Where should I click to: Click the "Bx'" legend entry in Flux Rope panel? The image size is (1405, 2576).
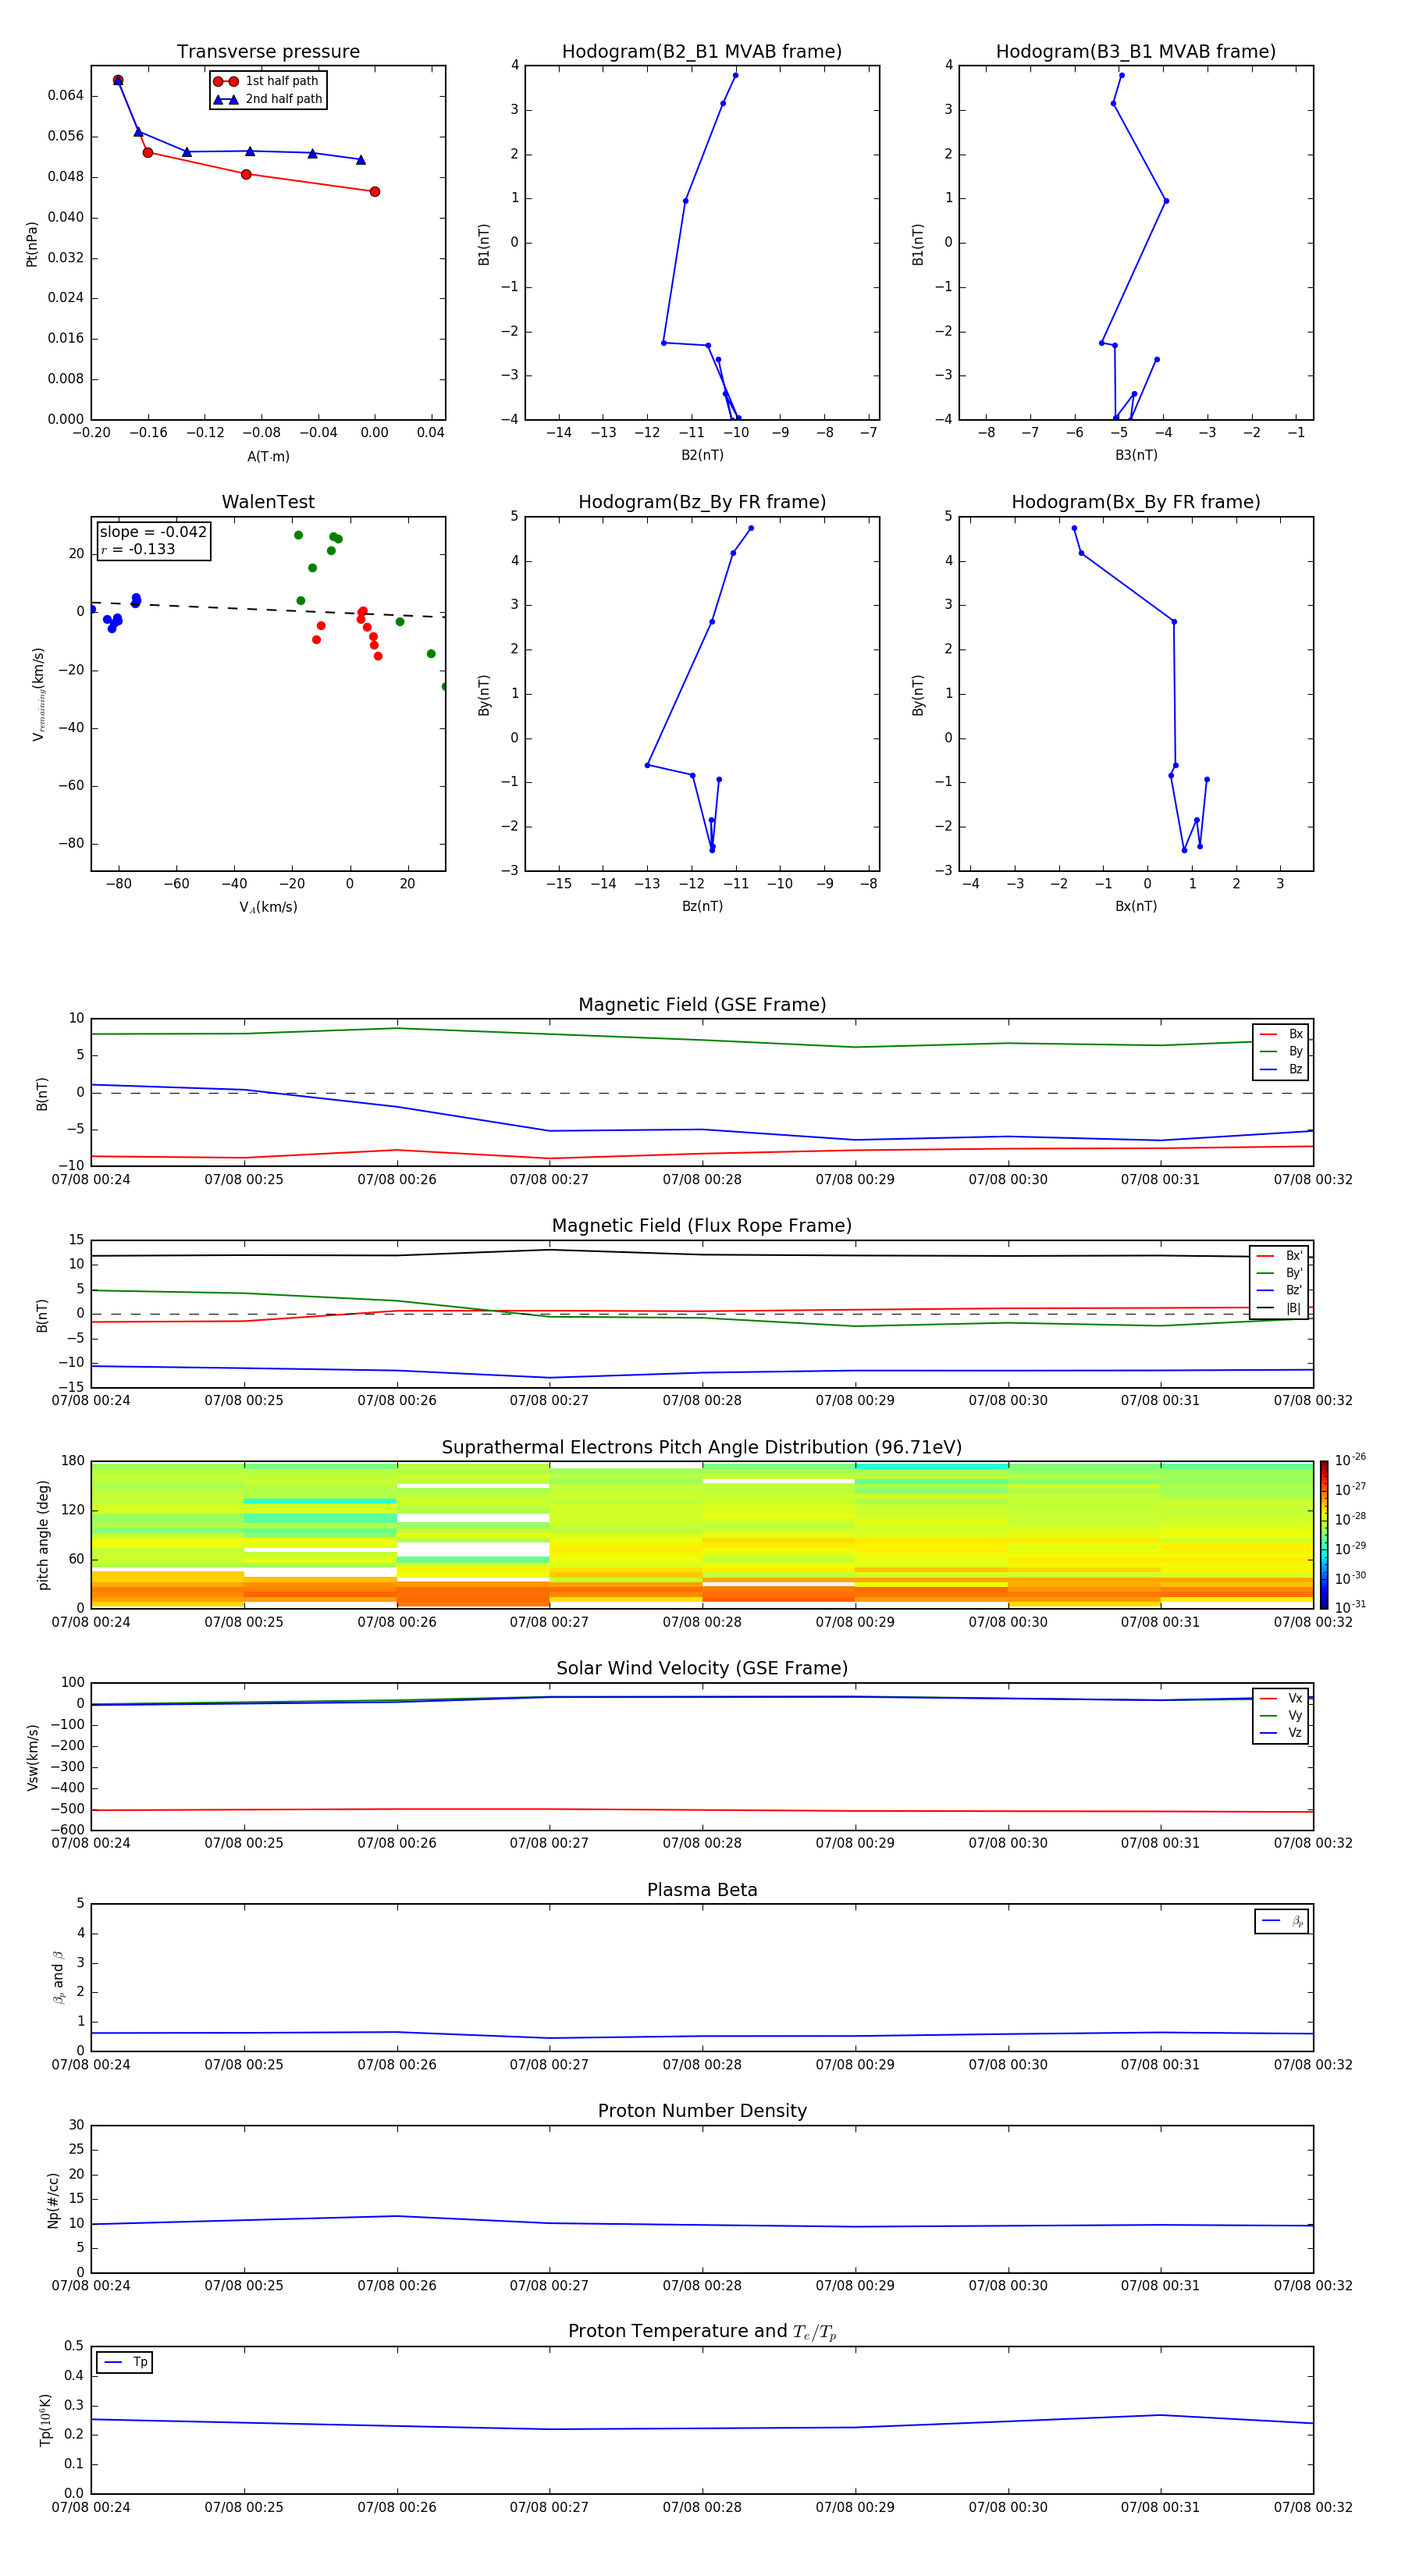point(1280,1256)
